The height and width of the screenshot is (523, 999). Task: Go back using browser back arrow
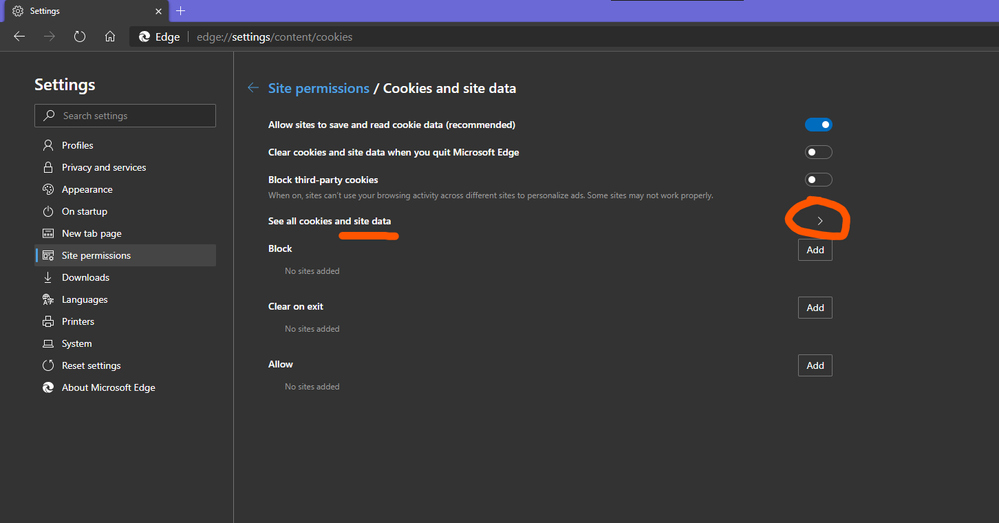coord(19,36)
